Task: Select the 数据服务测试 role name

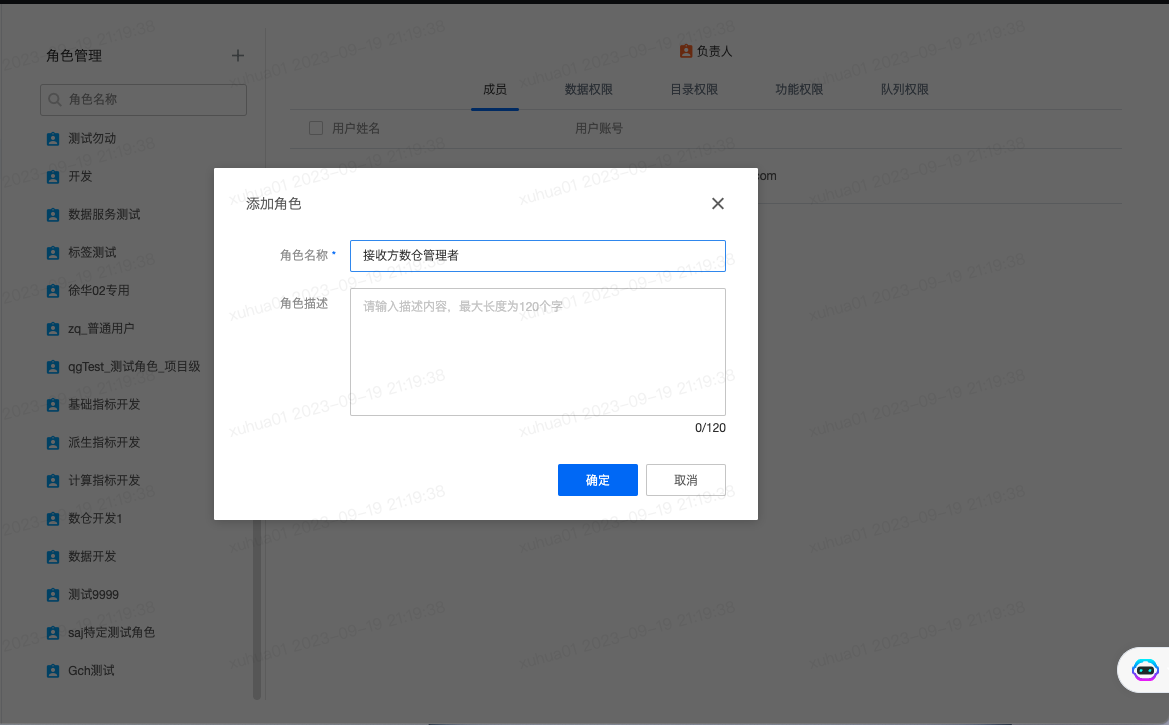Action: click(104, 215)
